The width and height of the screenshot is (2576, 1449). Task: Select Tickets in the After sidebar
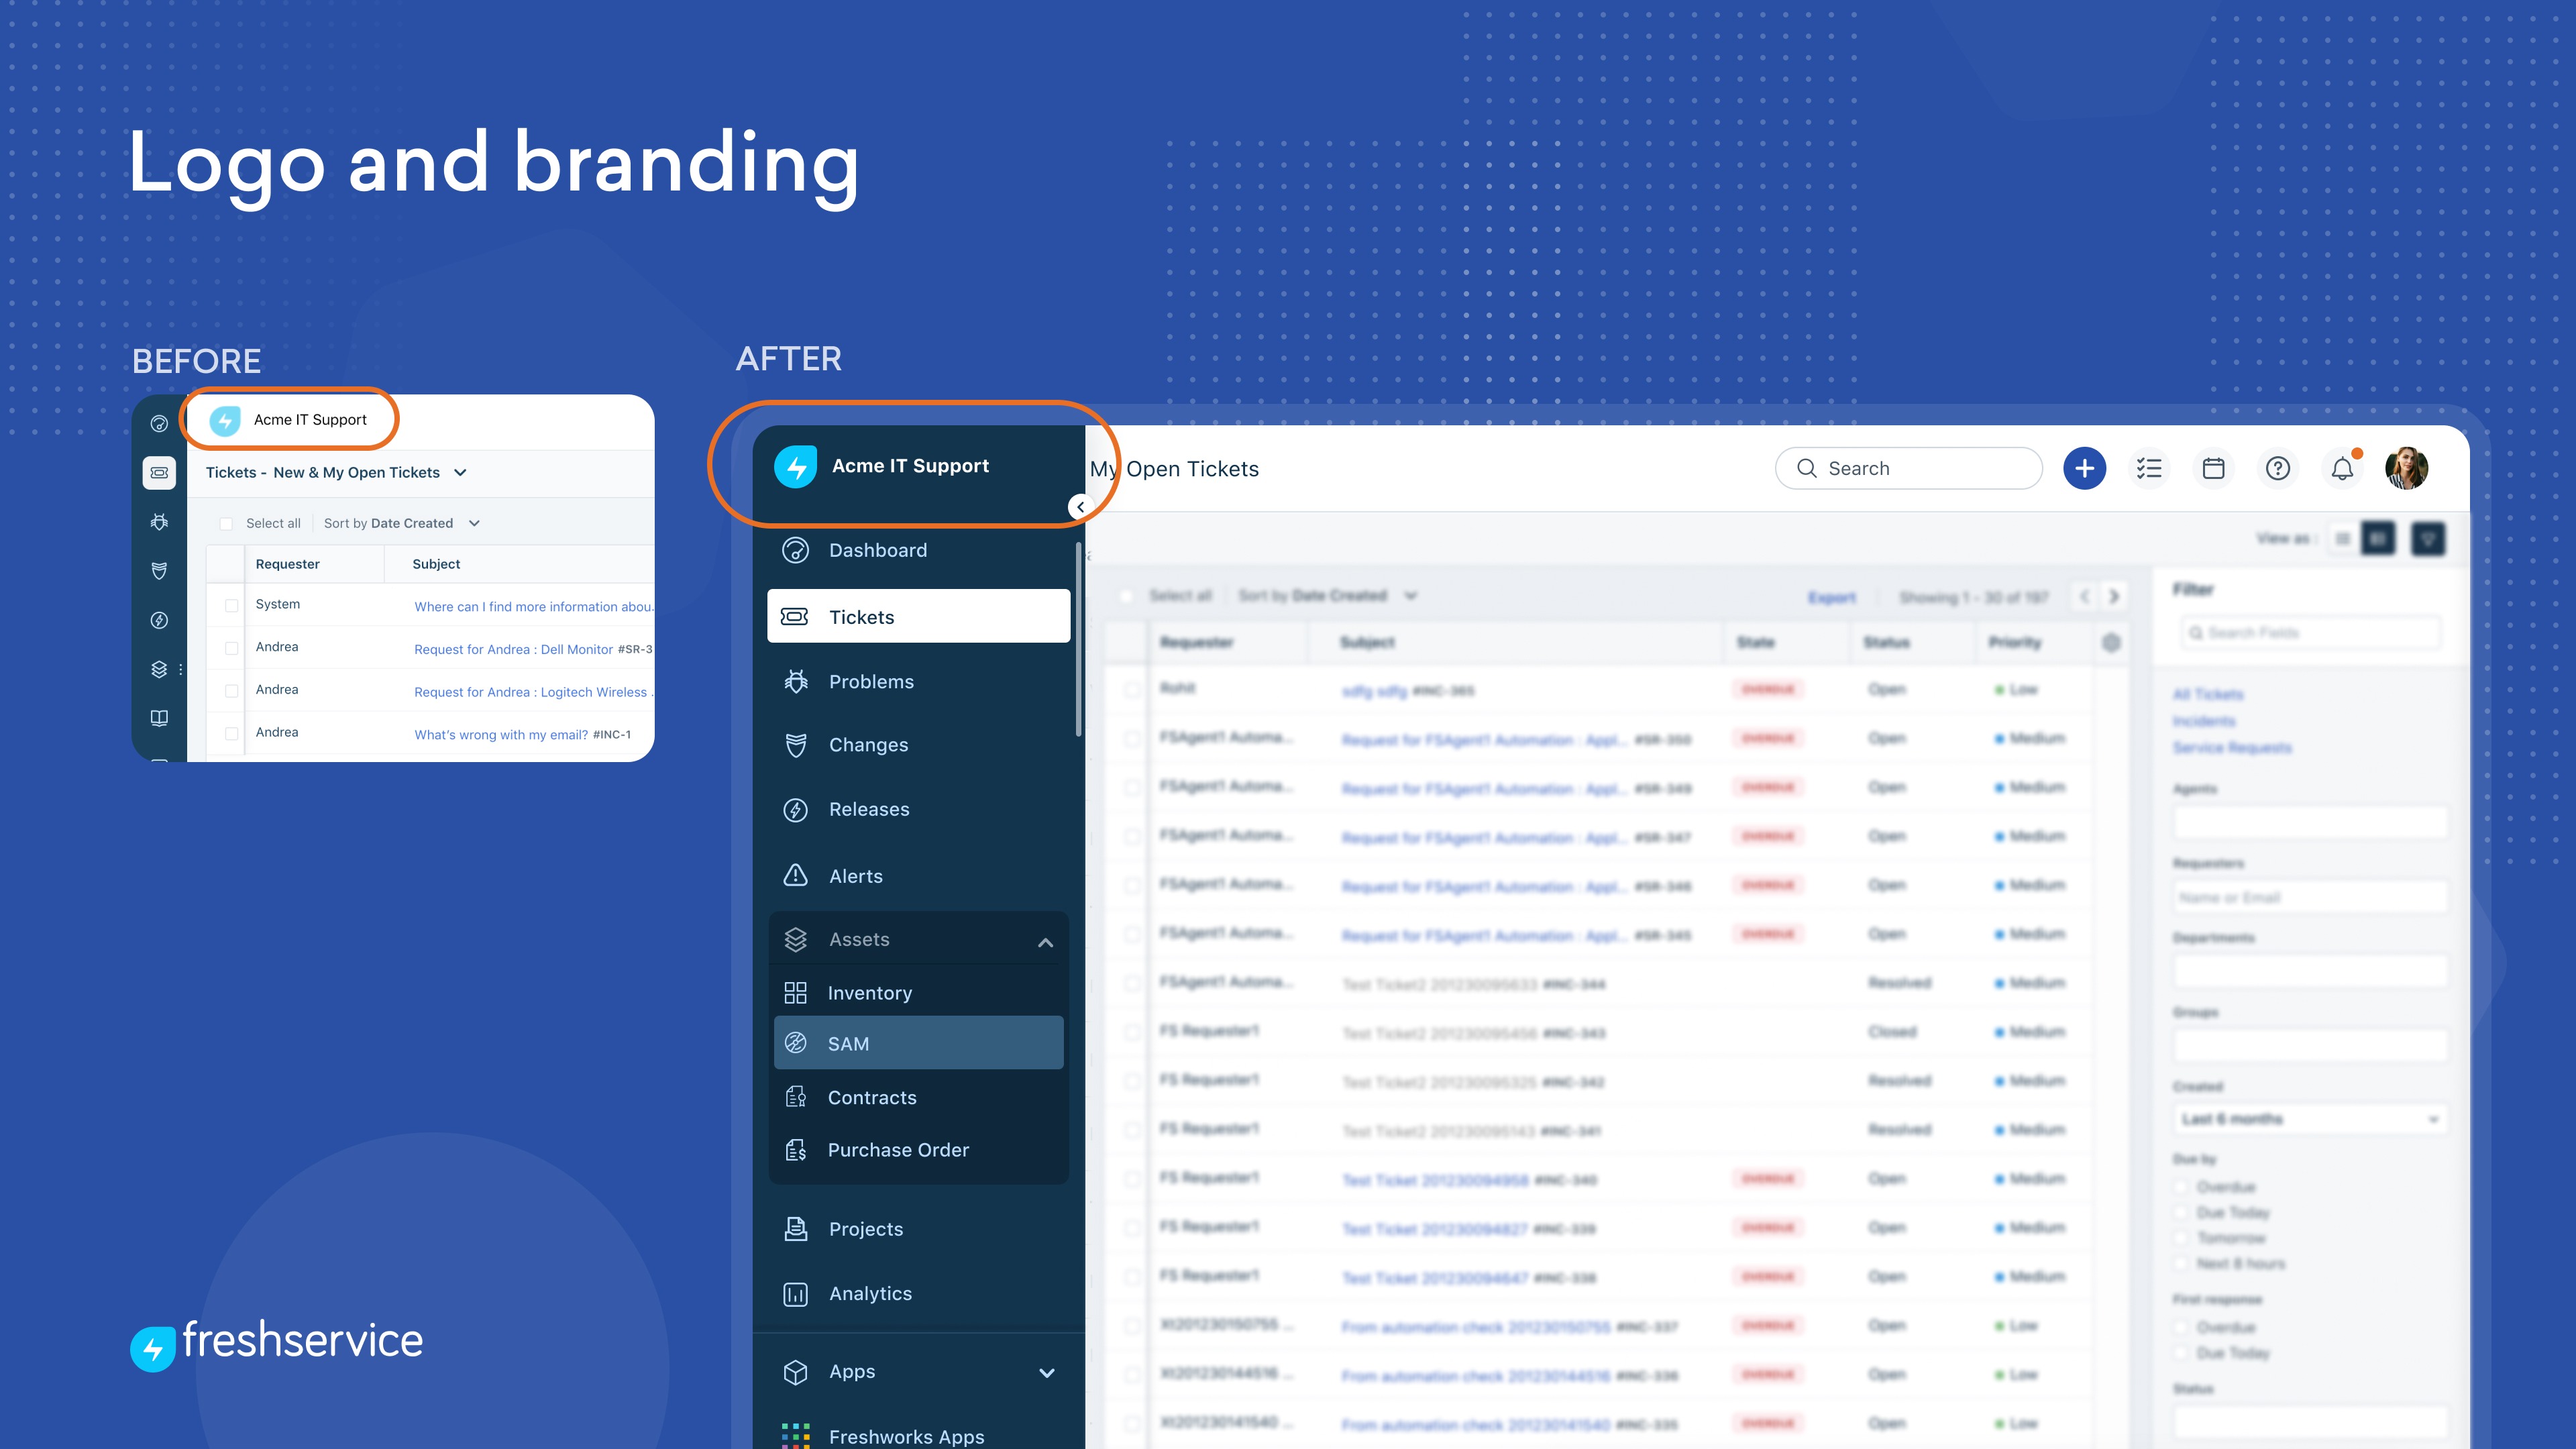pos(918,616)
